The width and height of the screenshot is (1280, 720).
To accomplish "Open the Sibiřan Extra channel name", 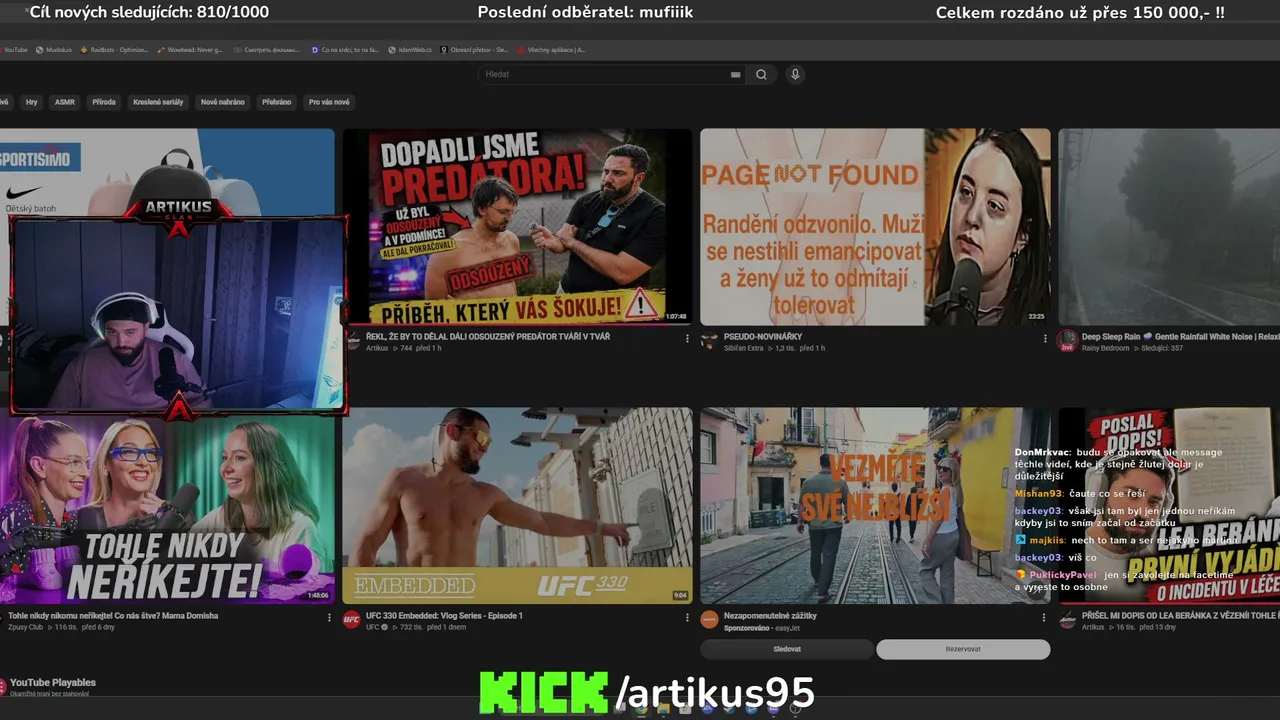I will (743, 348).
